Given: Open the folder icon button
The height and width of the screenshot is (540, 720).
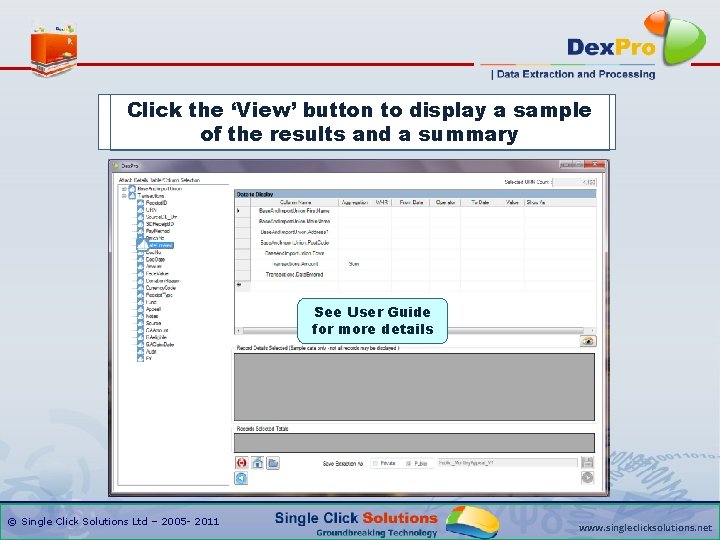Looking at the screenshot, I should (273, 463).
